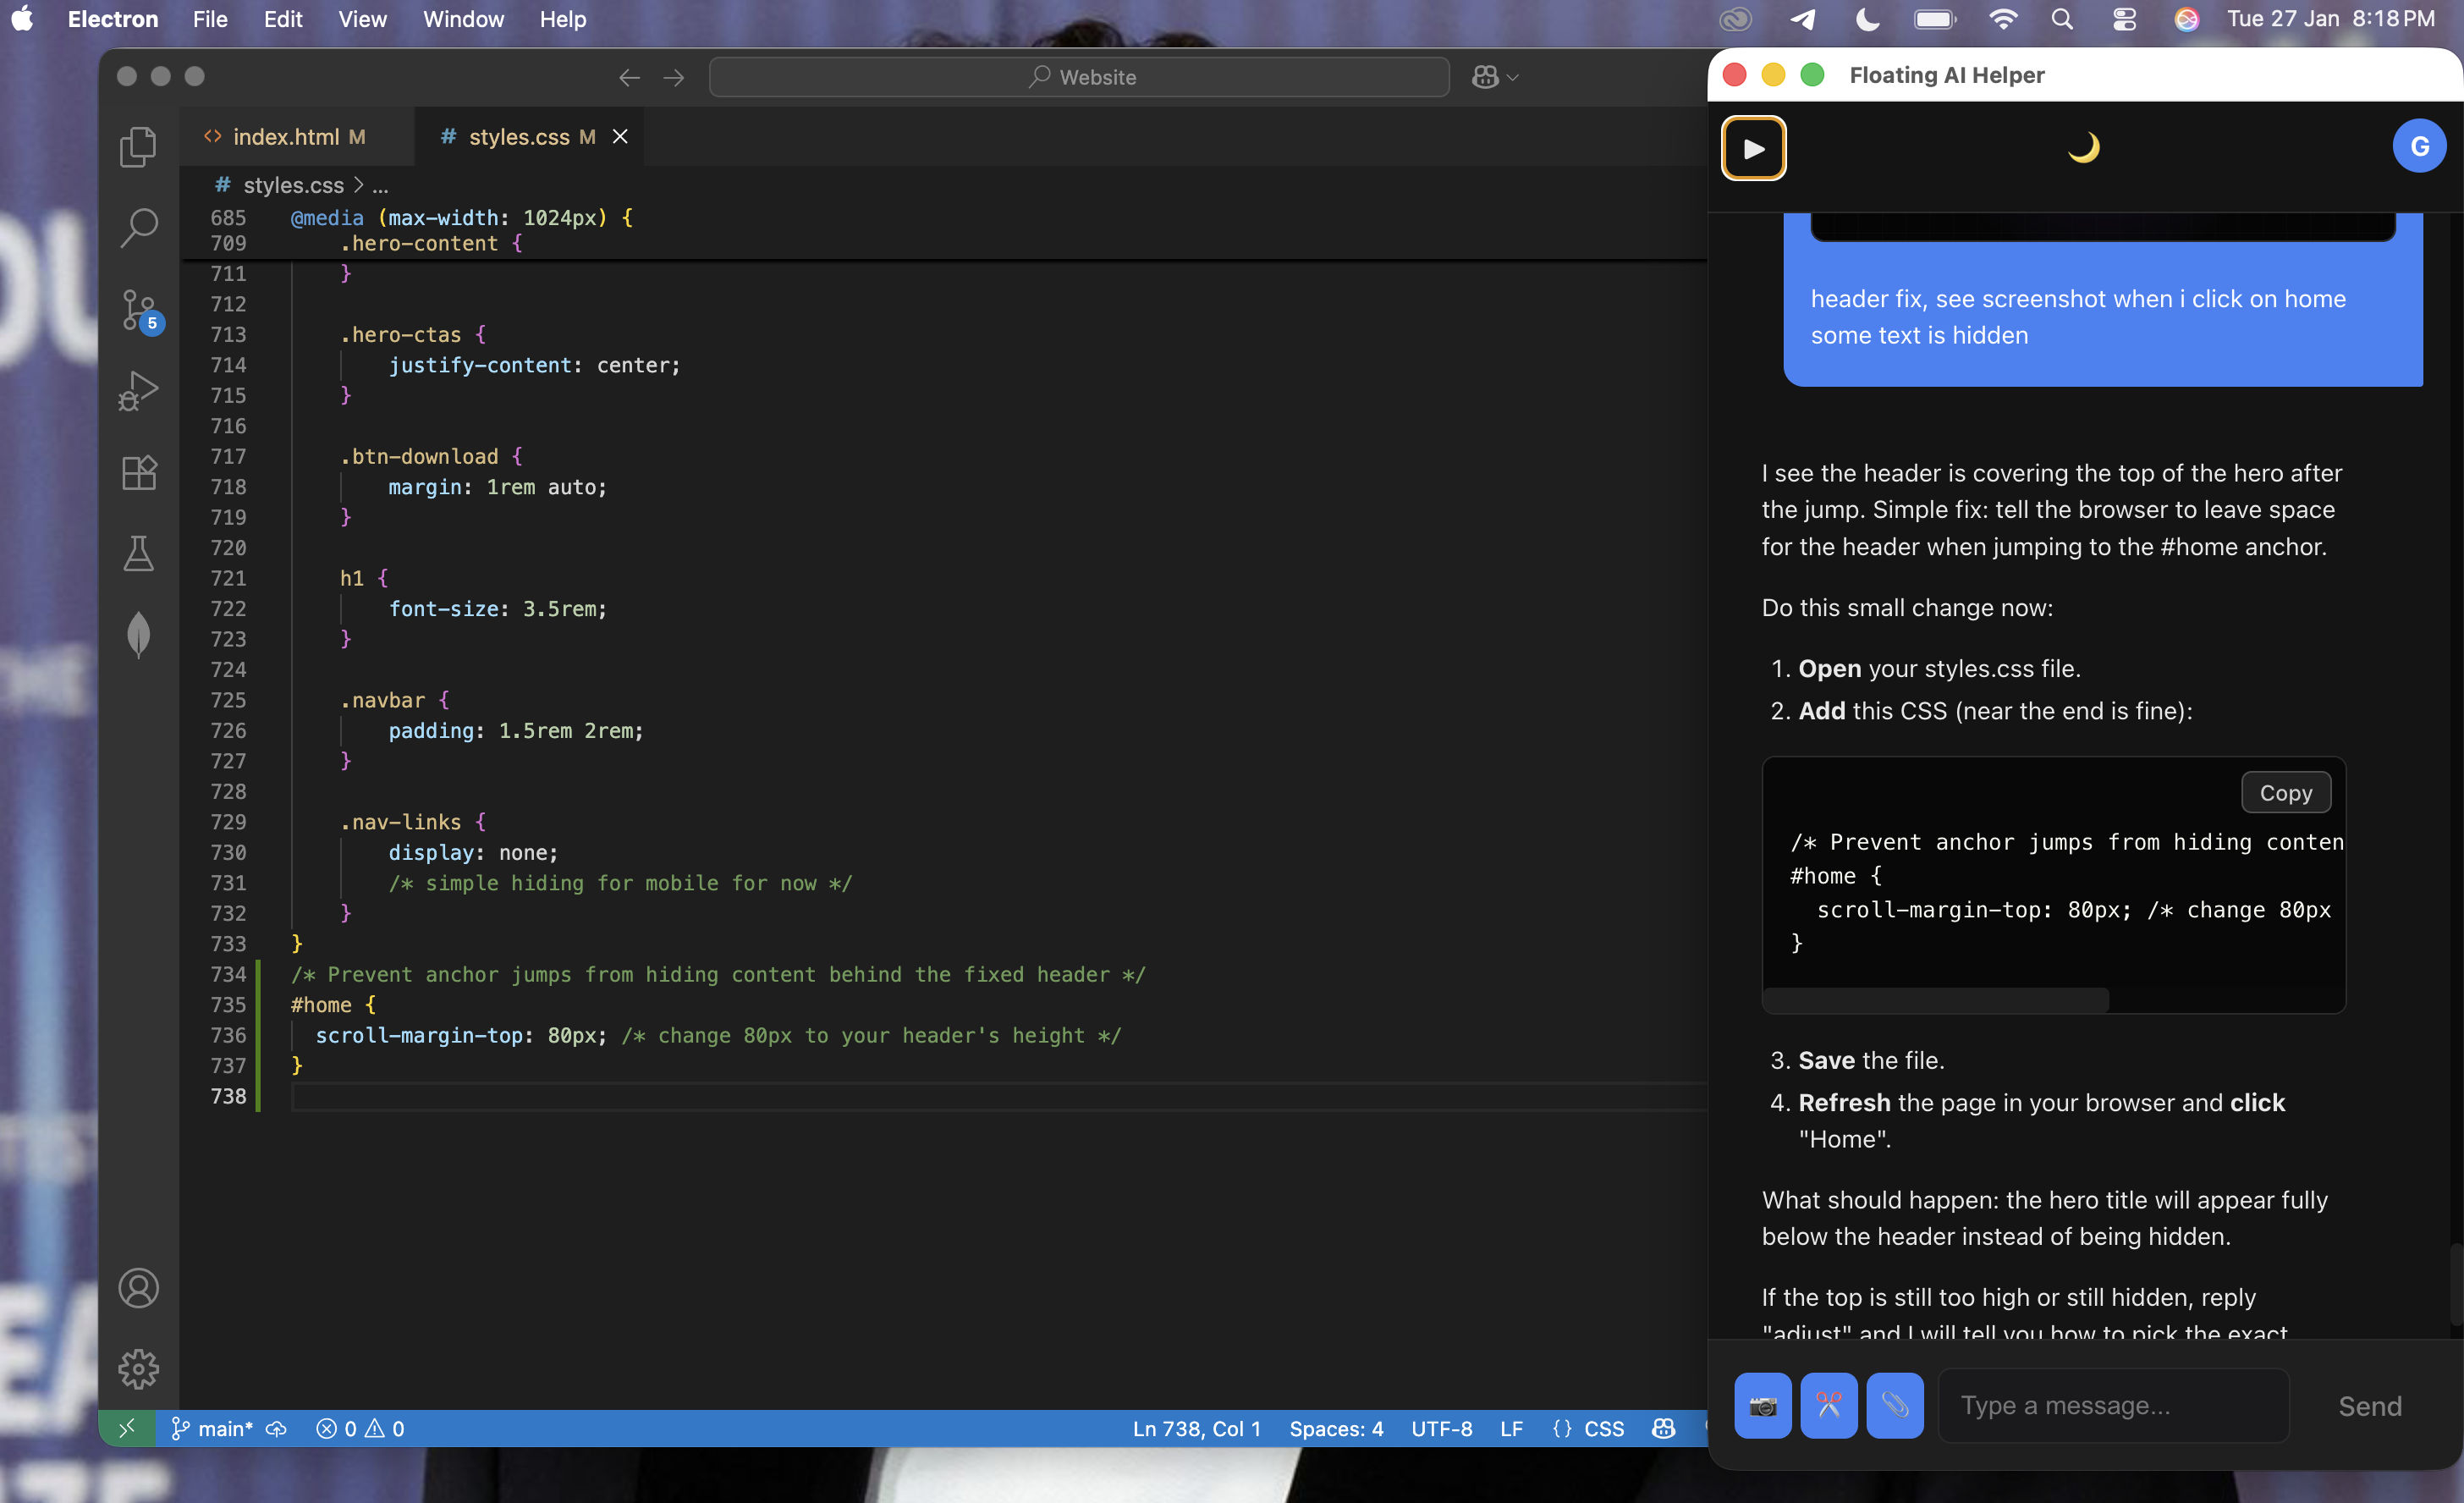The image size is (2464, 1503).
Task: Open the Testing flask view
Action: click(x=138, y=553)
